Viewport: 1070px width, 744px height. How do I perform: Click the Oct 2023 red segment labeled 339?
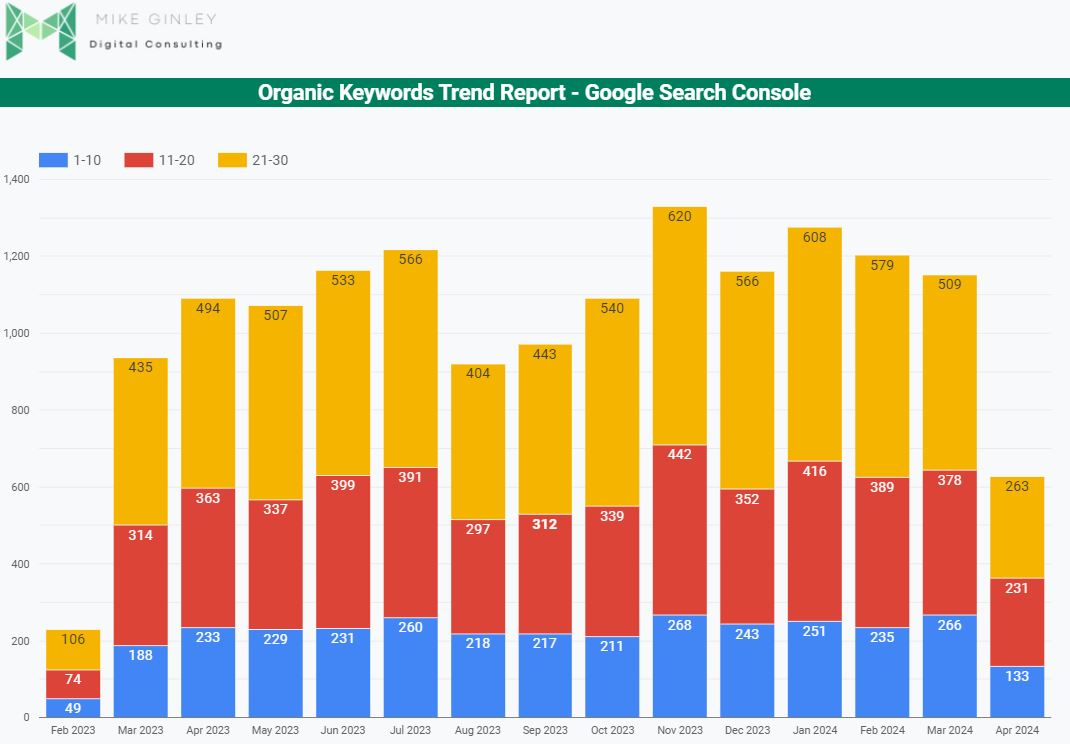(613, 571)
